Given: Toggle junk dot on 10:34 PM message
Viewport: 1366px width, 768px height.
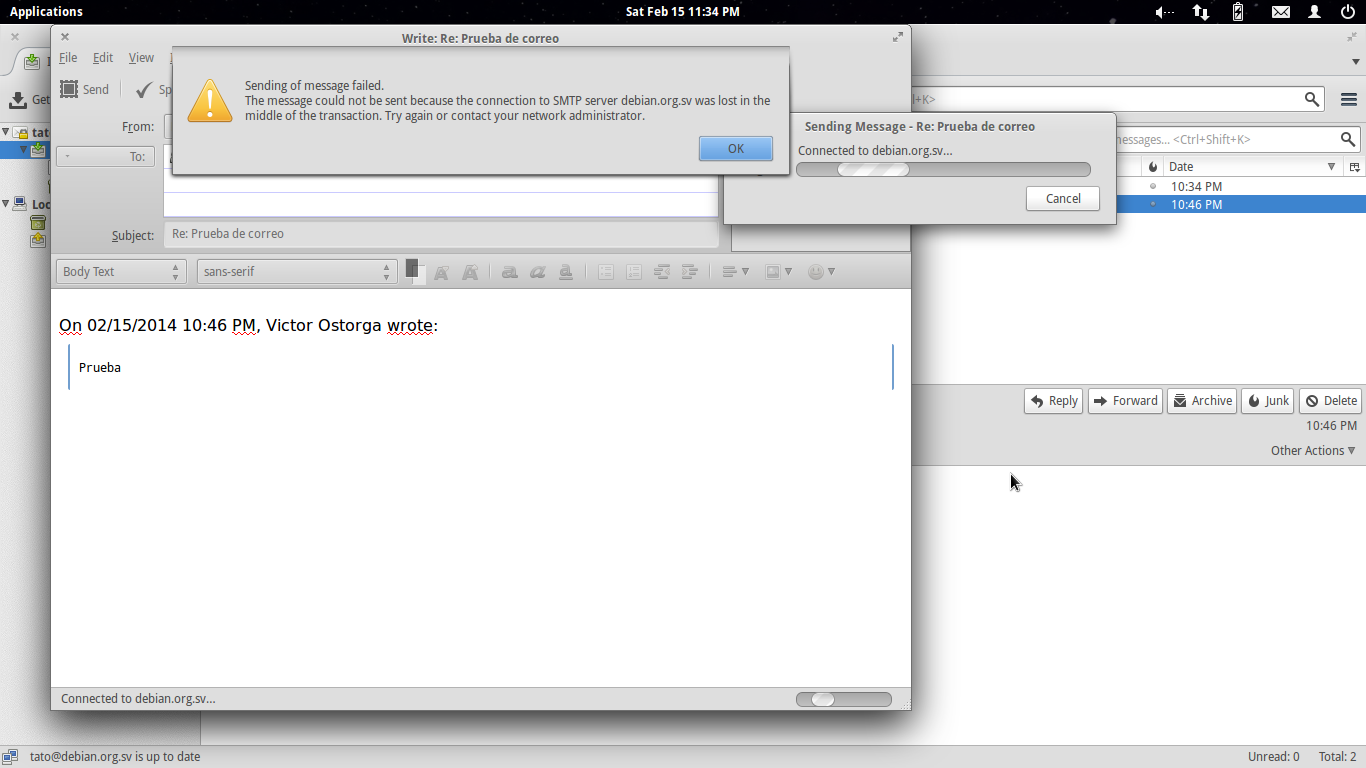Looking at the screenshot, I should click(x=1153, y=186).
